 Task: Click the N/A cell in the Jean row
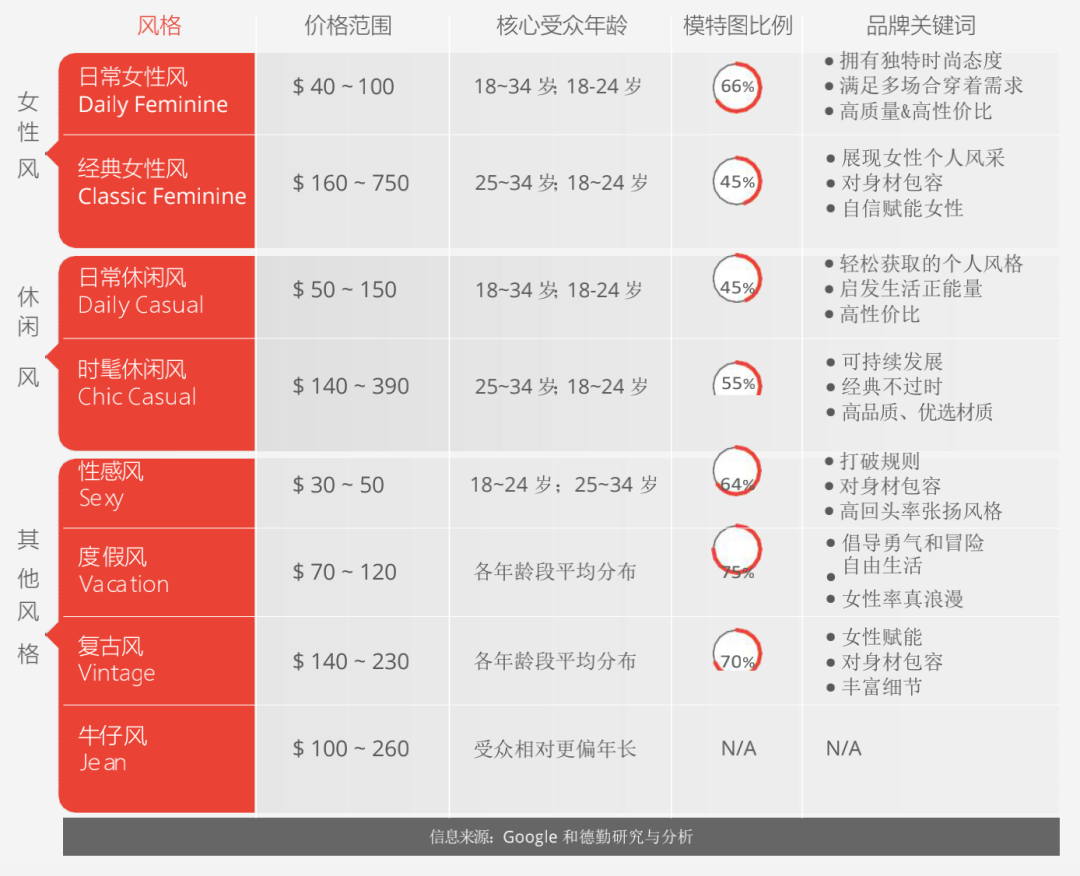tap(736, 748)
